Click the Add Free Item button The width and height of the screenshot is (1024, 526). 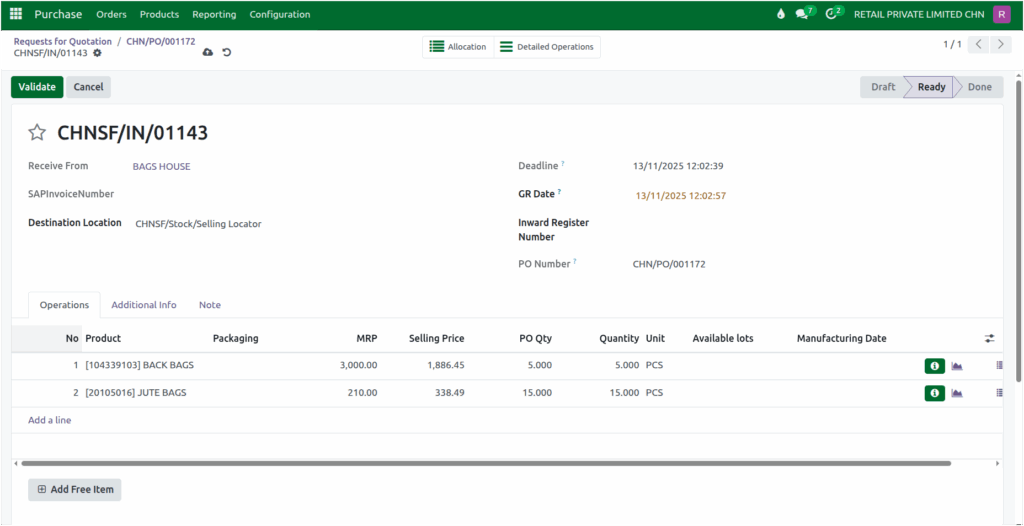click(74, 489)
